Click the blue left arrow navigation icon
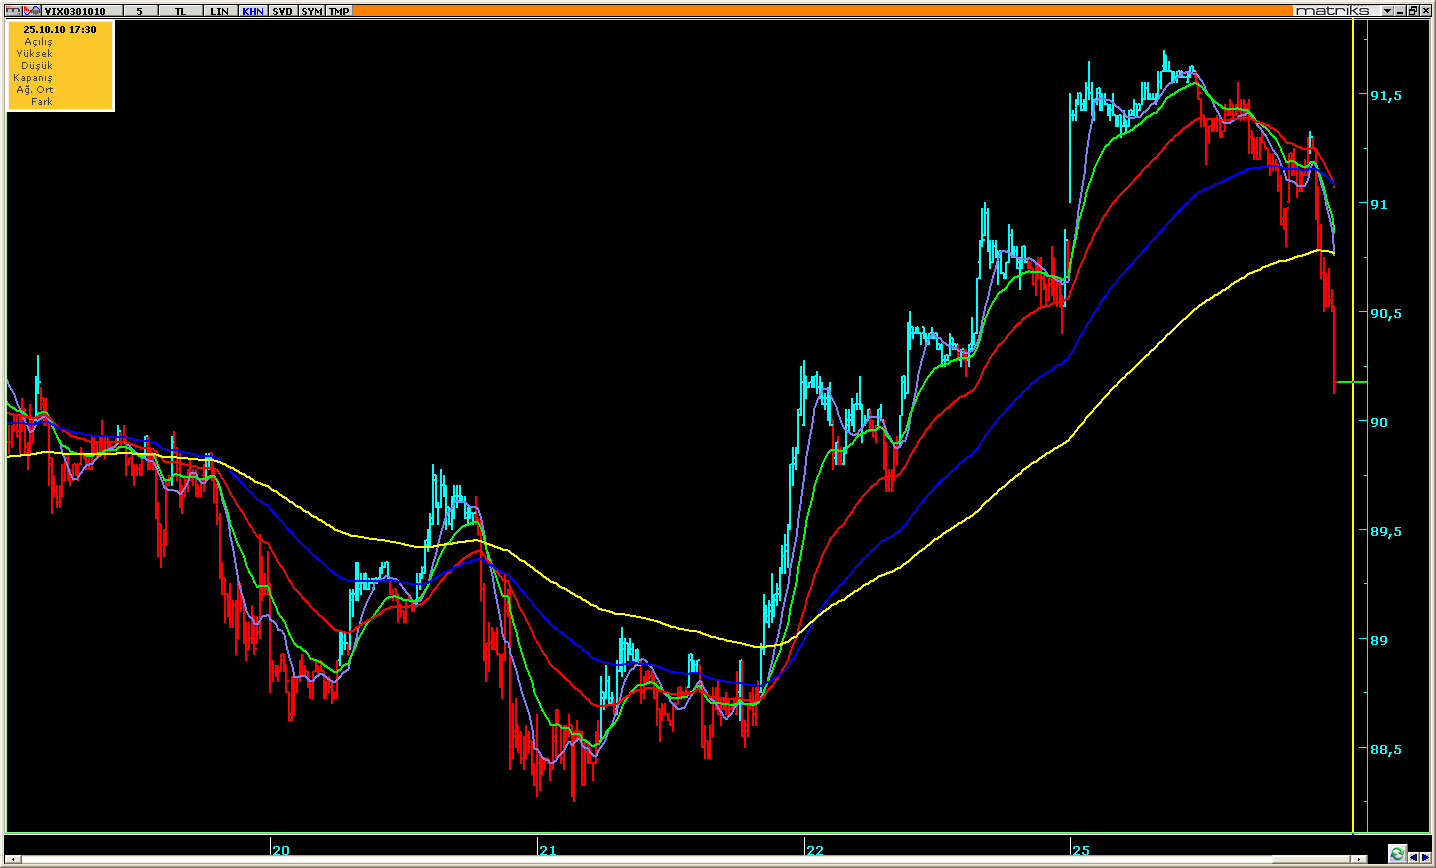 [x=1414, y=856]
